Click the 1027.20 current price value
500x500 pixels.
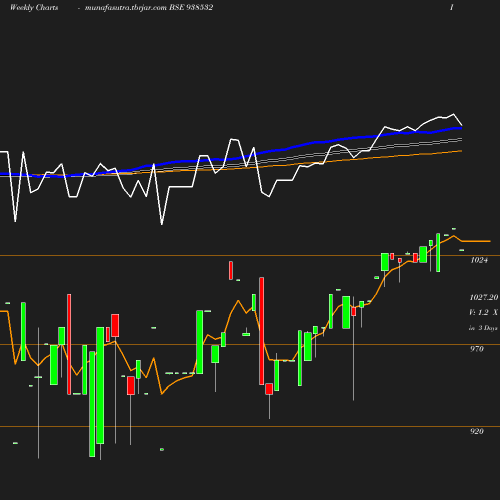[x=484, y=297]
